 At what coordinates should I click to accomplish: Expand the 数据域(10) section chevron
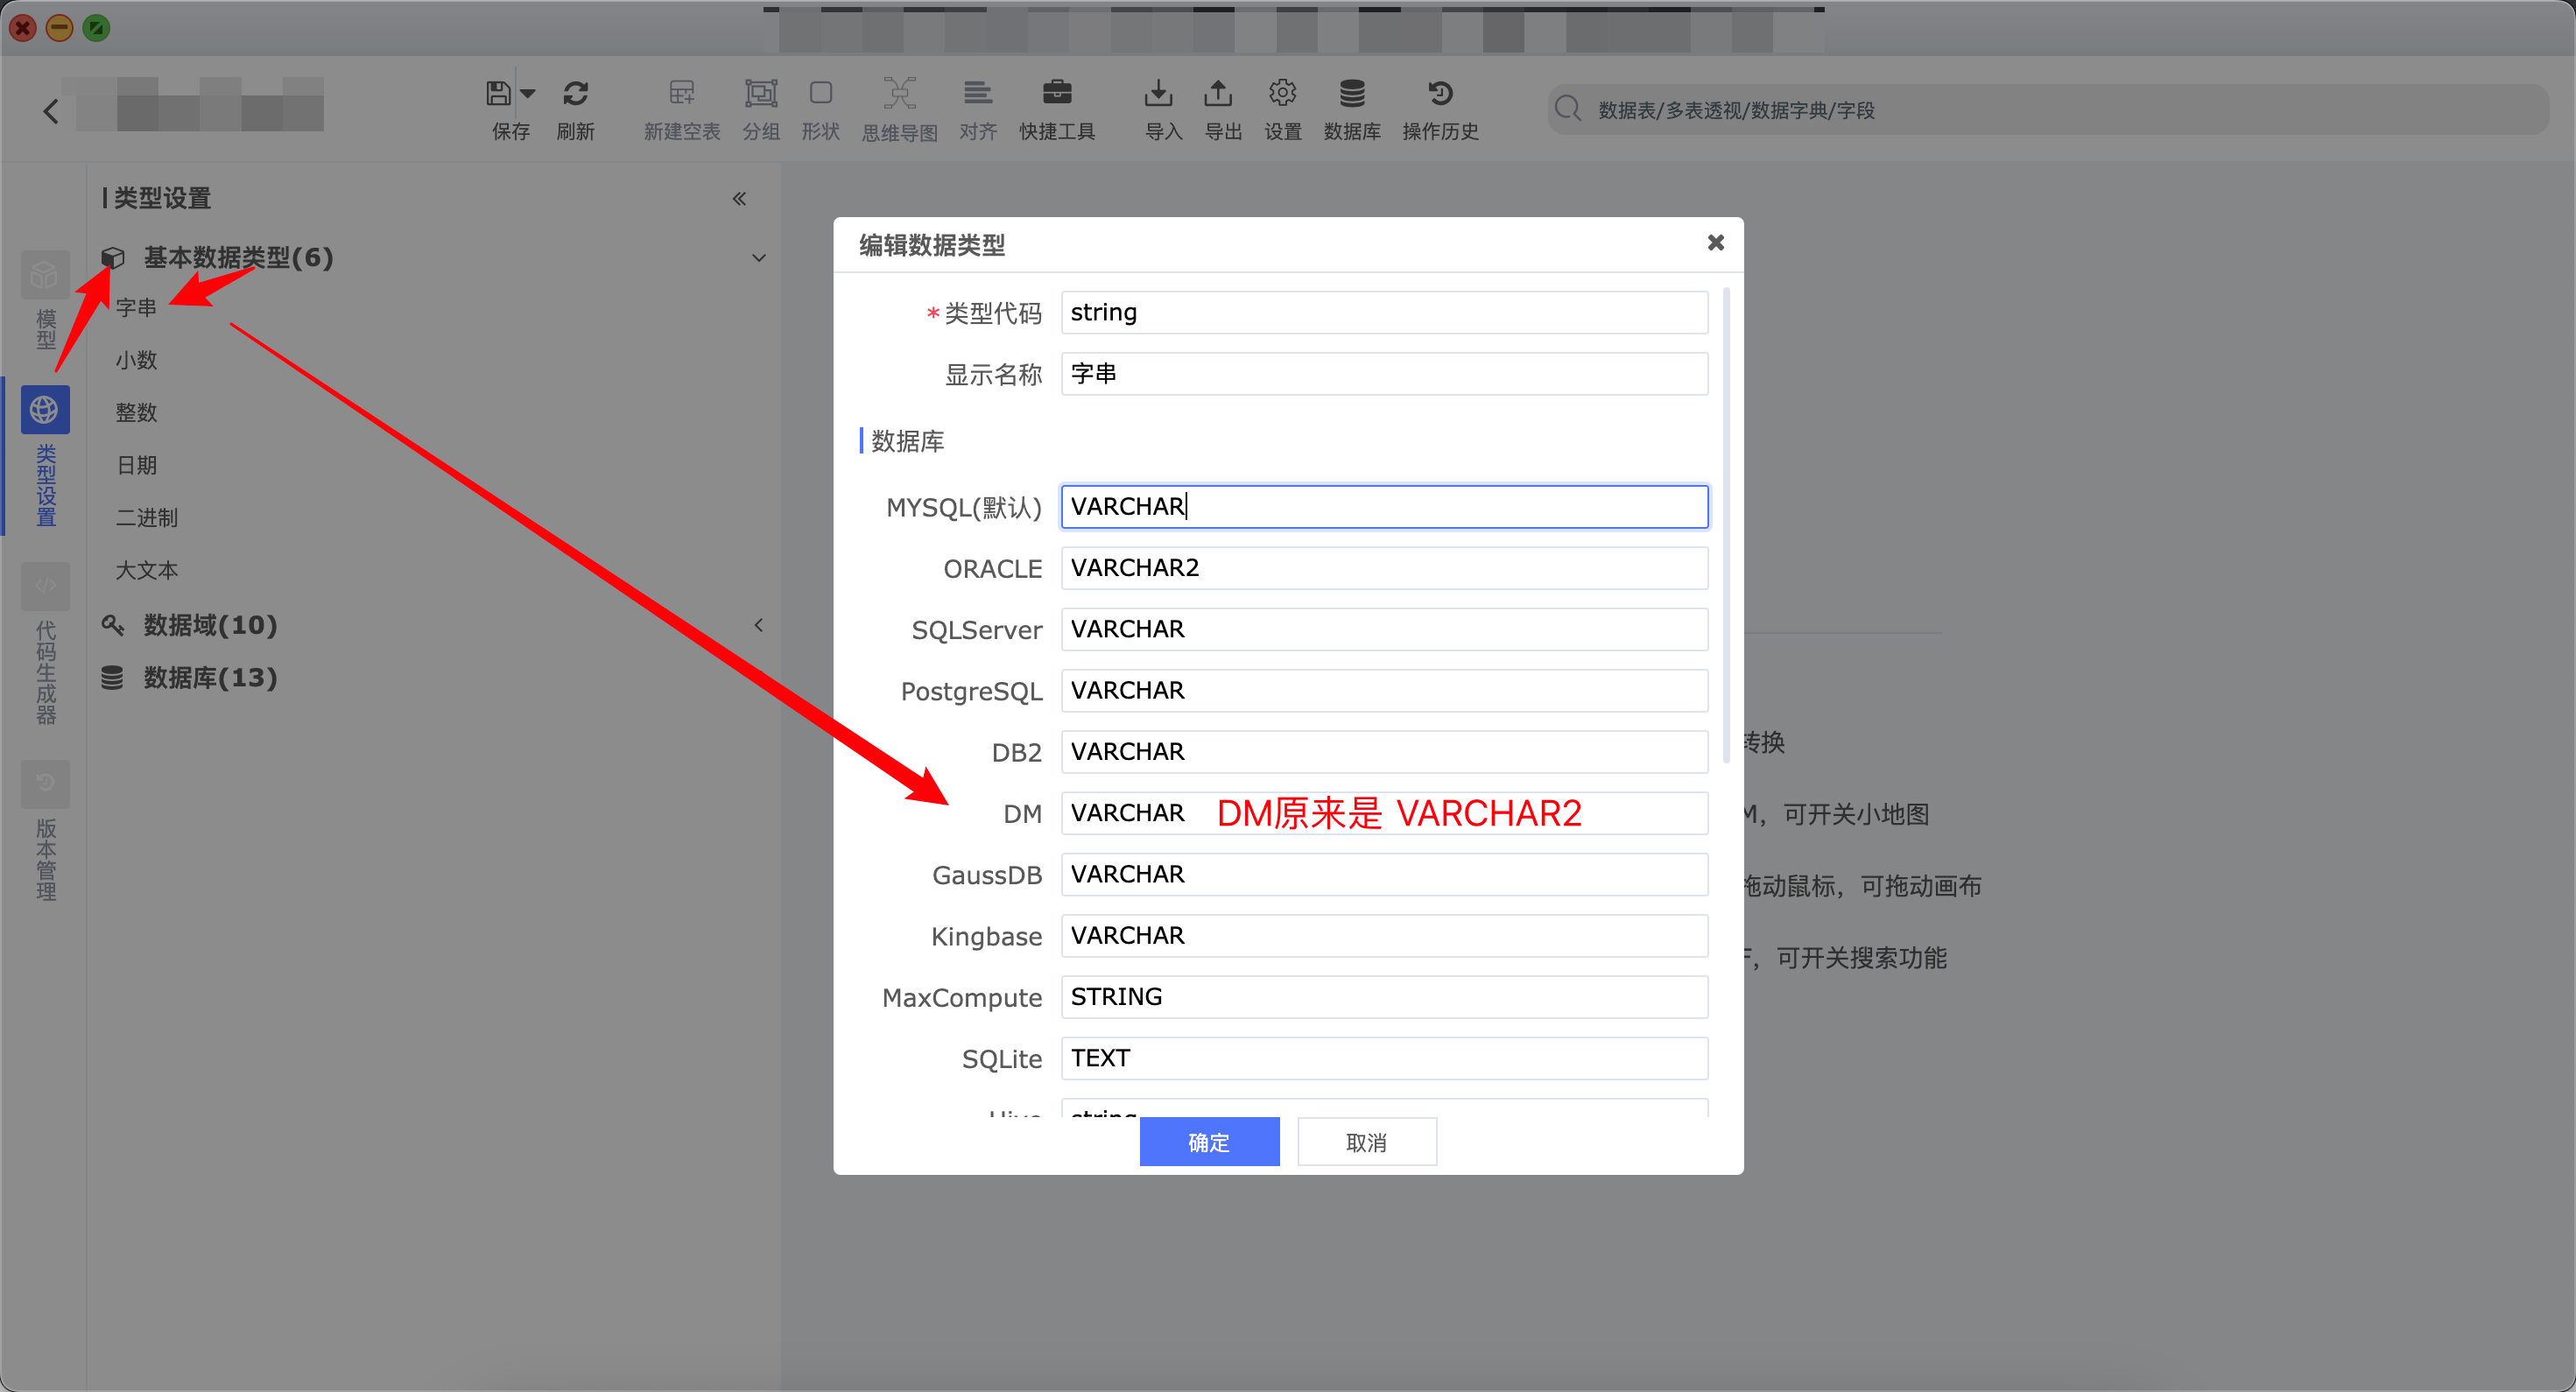coord(759,625)
